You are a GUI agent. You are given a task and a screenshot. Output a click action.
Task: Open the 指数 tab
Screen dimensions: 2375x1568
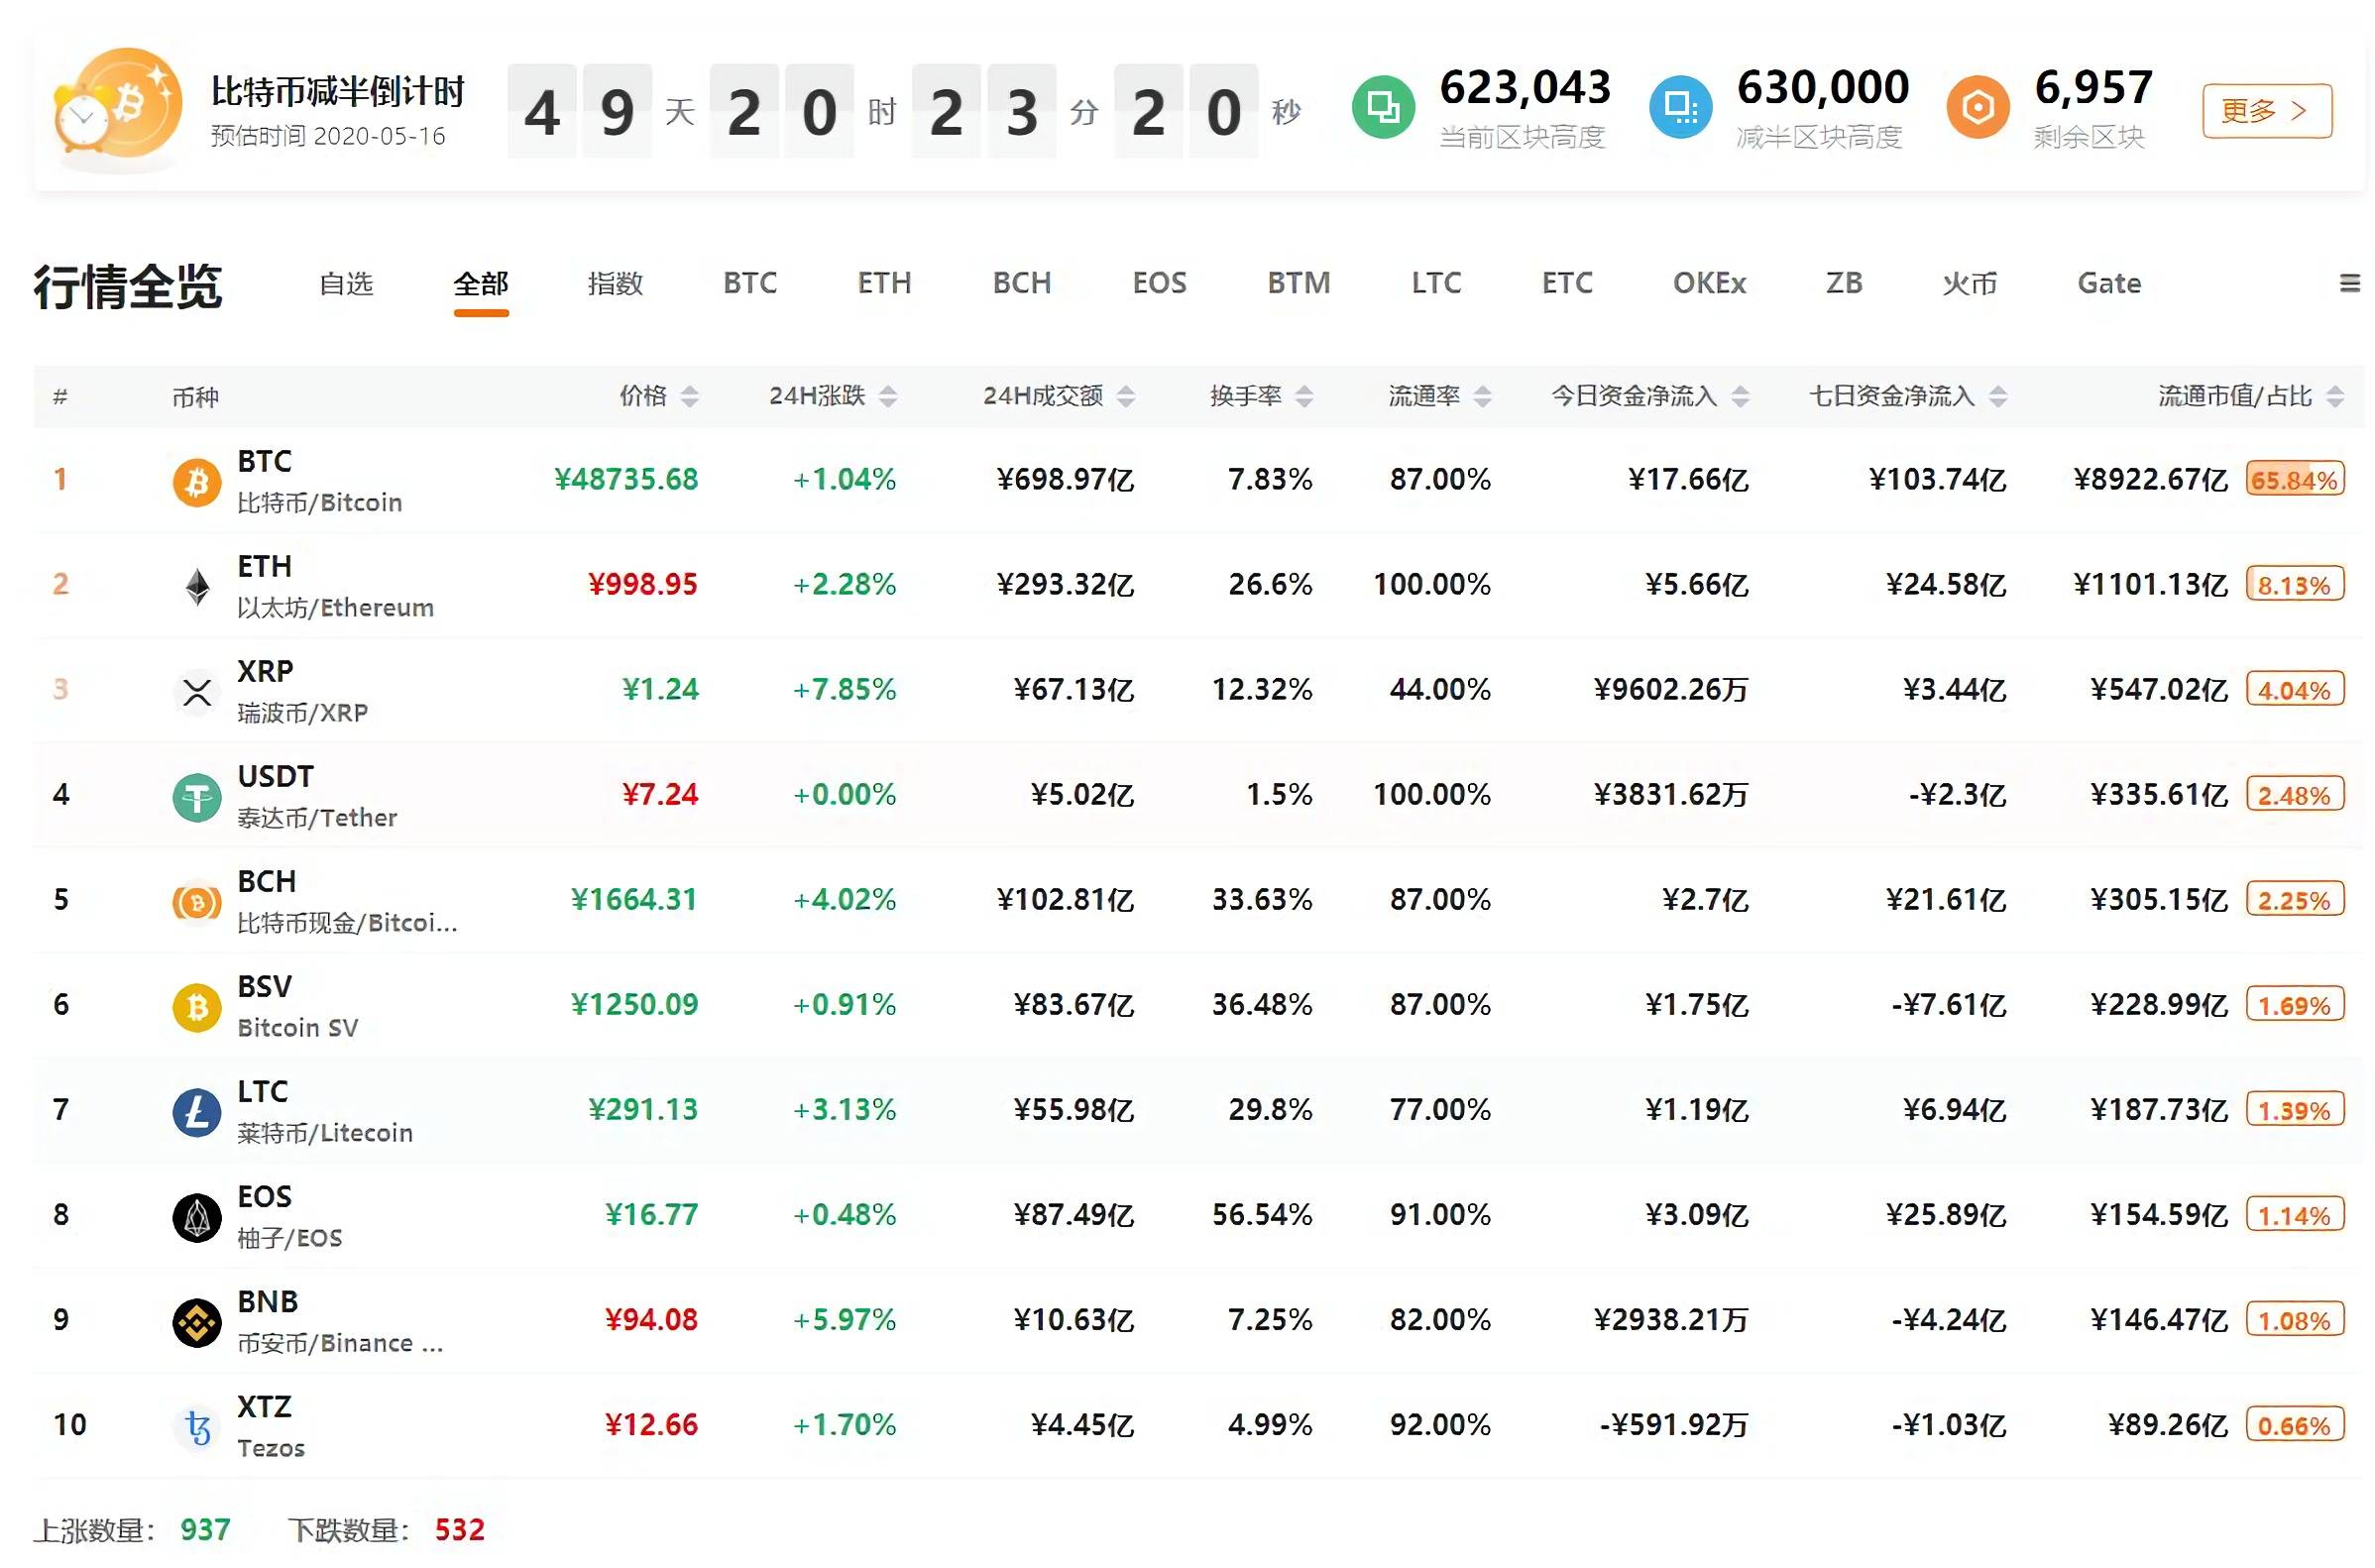tap(615, 284)
